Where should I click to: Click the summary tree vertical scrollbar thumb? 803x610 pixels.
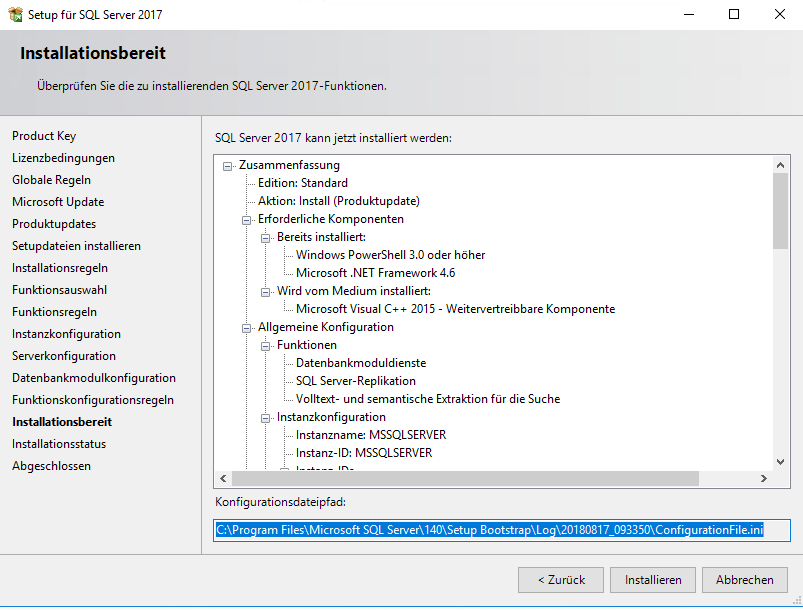point(780,211)
